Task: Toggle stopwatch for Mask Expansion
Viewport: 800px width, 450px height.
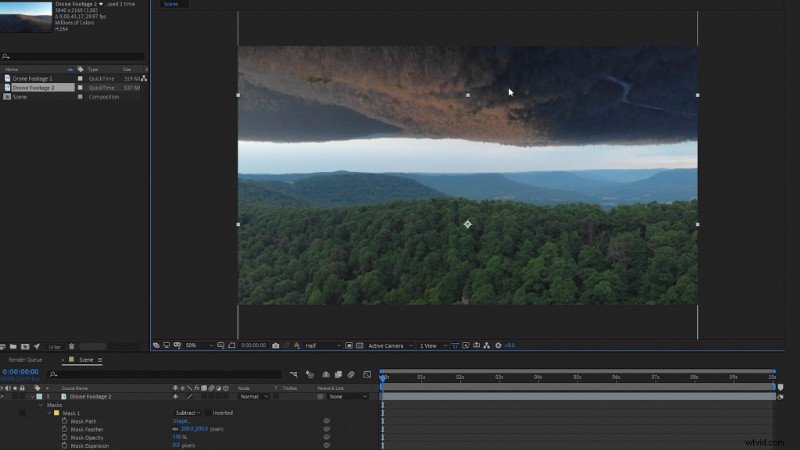Action: (64, 446)
